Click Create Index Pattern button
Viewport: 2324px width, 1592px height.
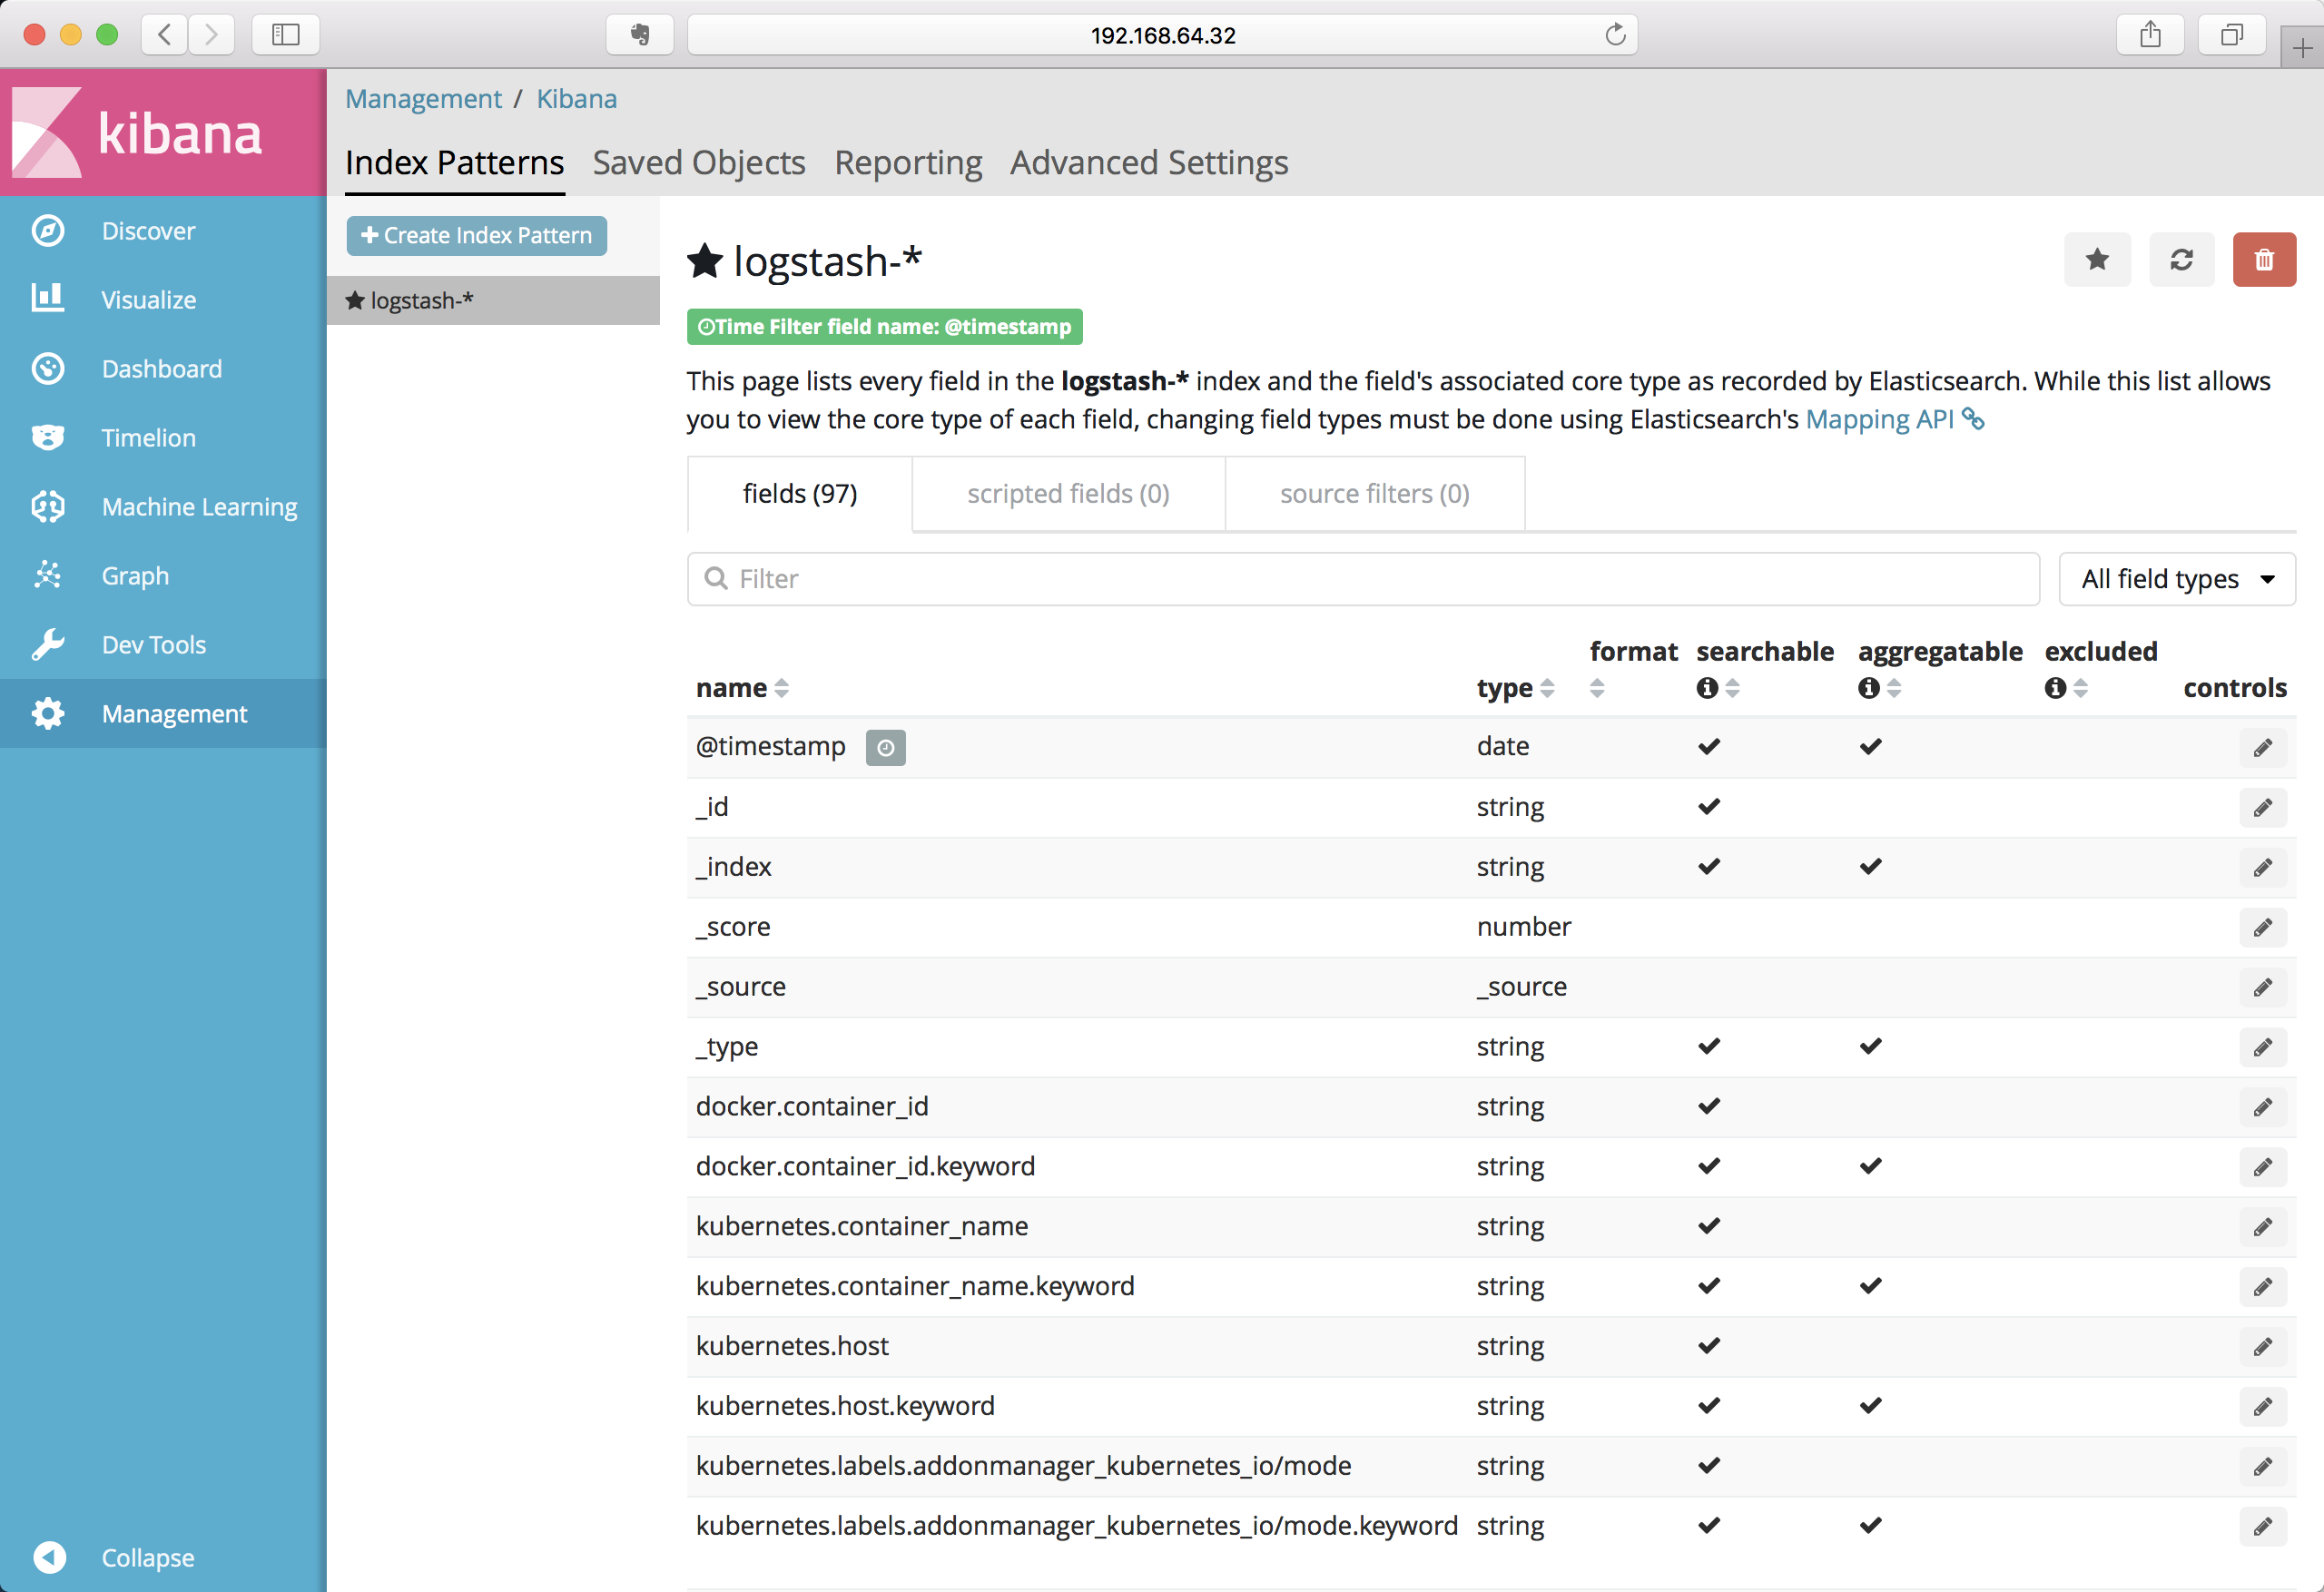coord(477,236)
